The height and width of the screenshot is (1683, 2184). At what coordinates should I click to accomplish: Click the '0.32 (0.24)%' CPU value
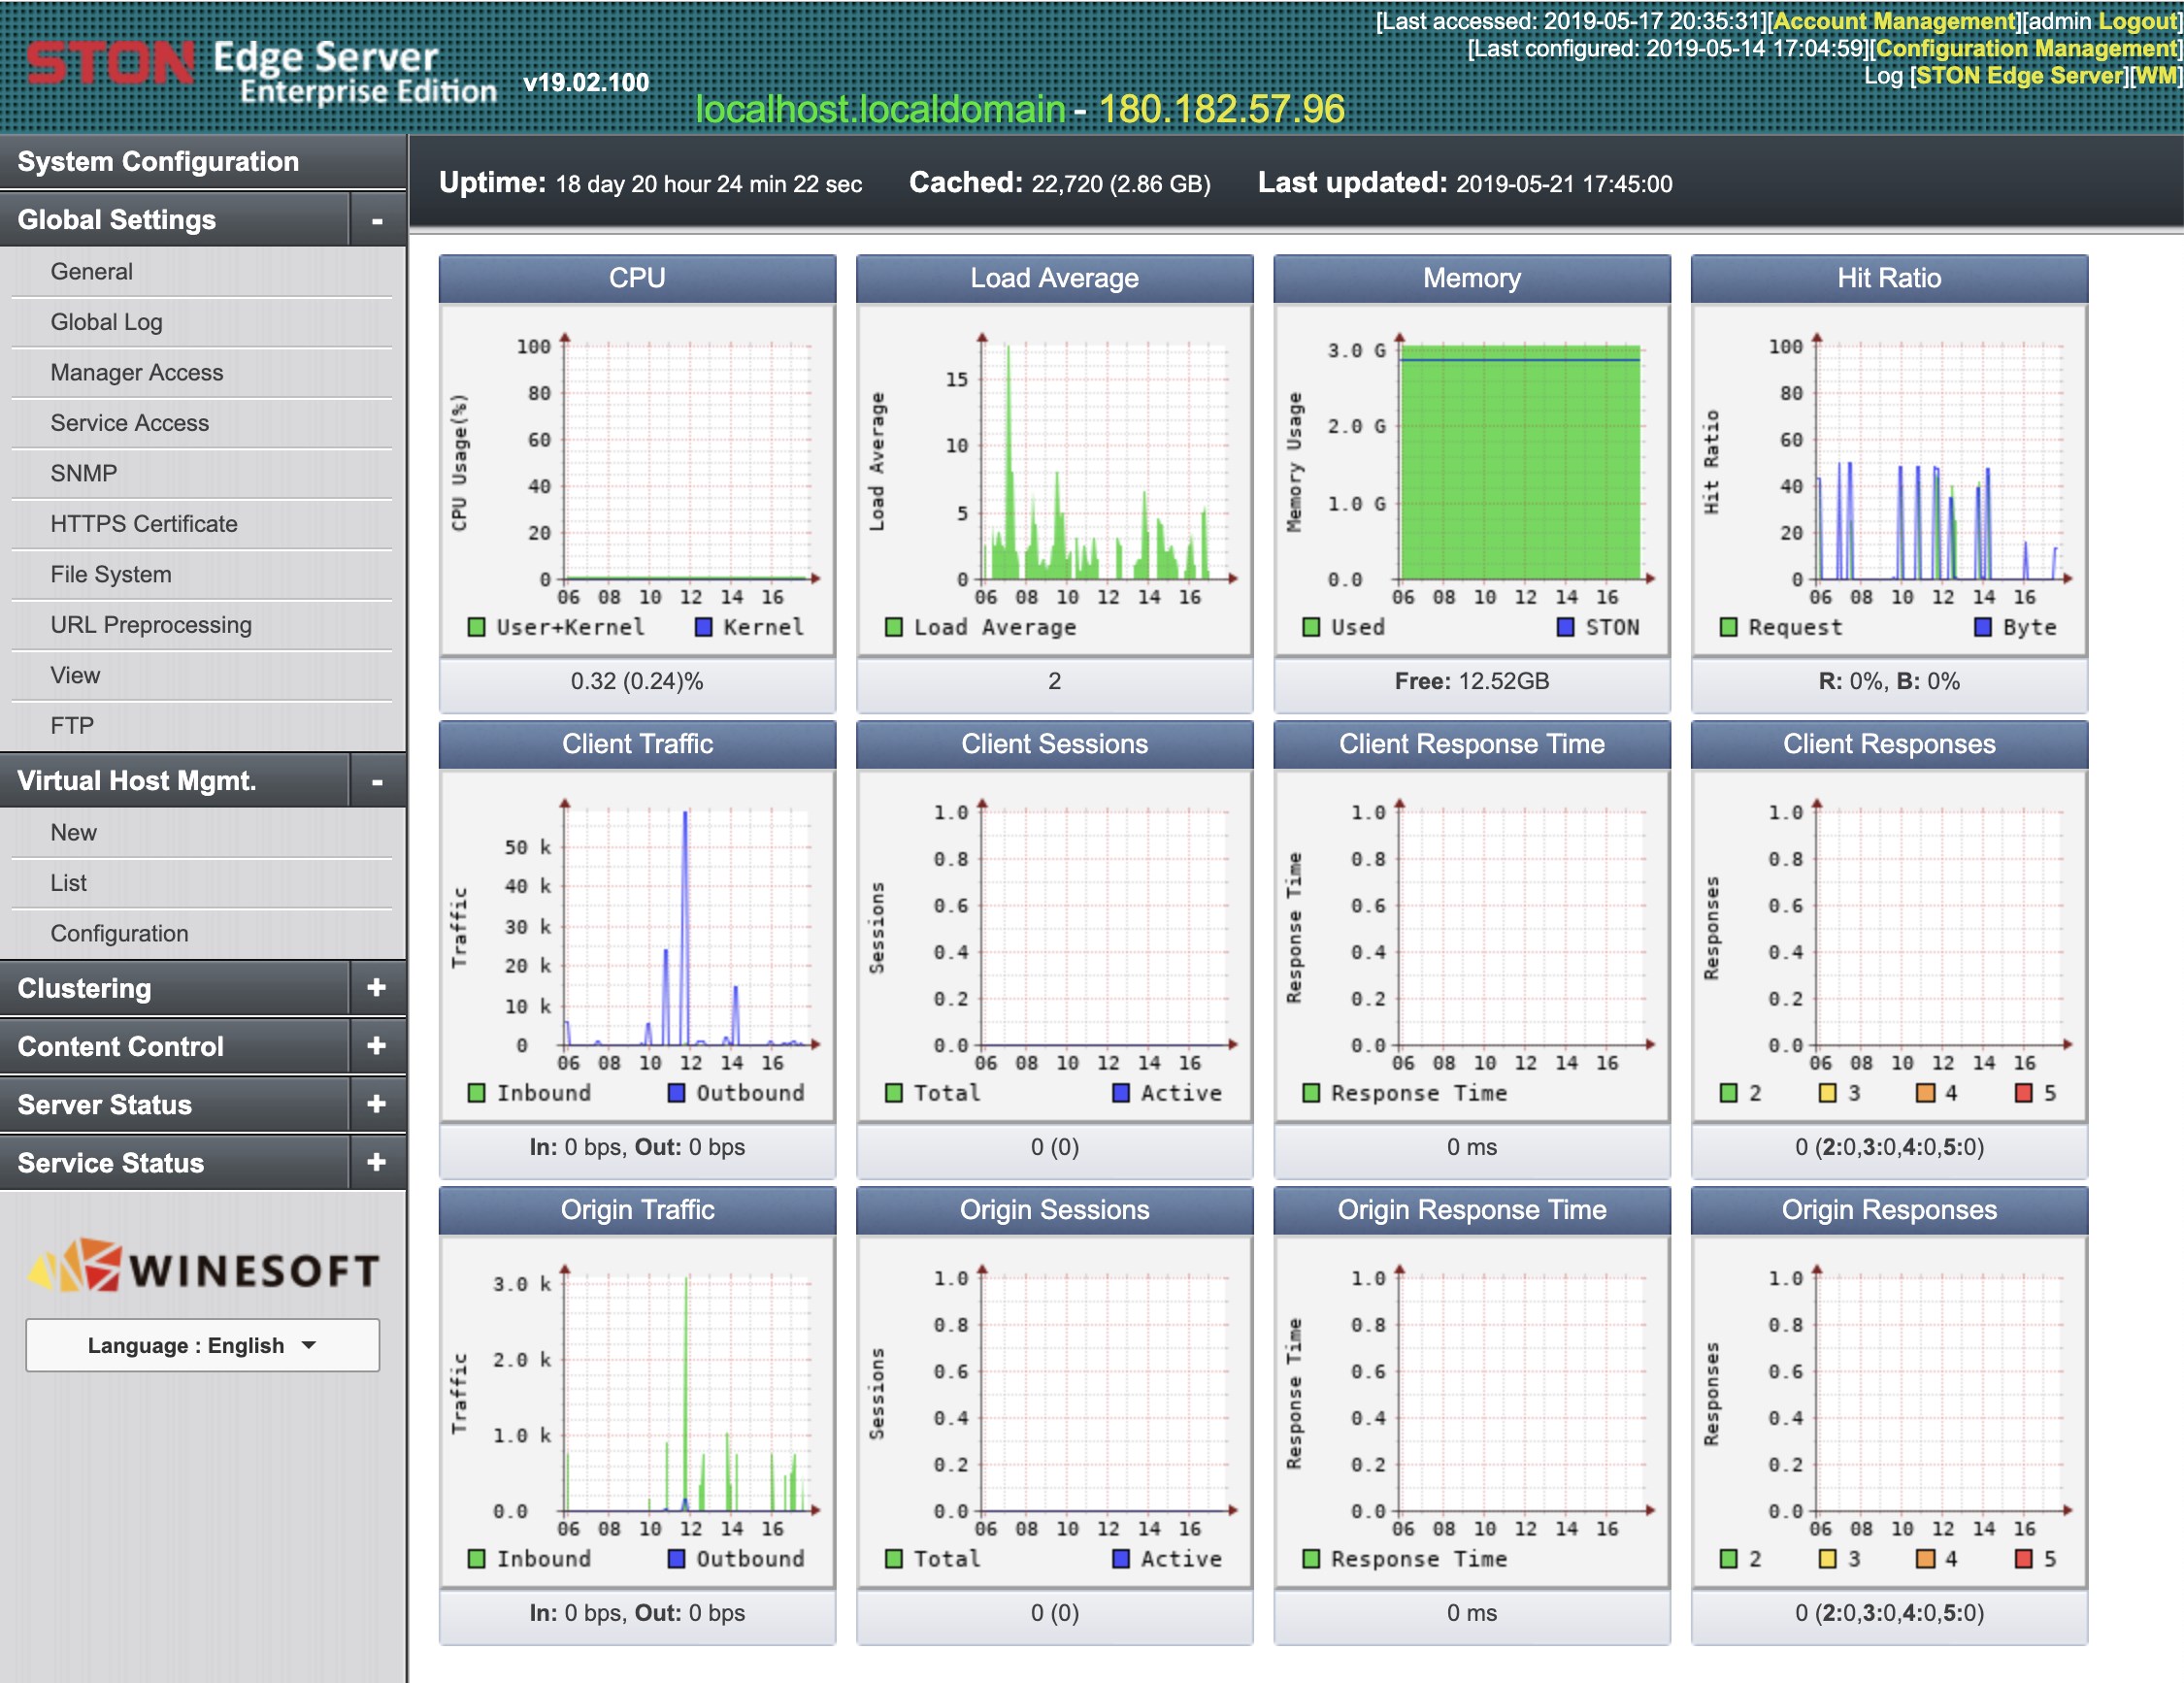click(x=637, y=681)
